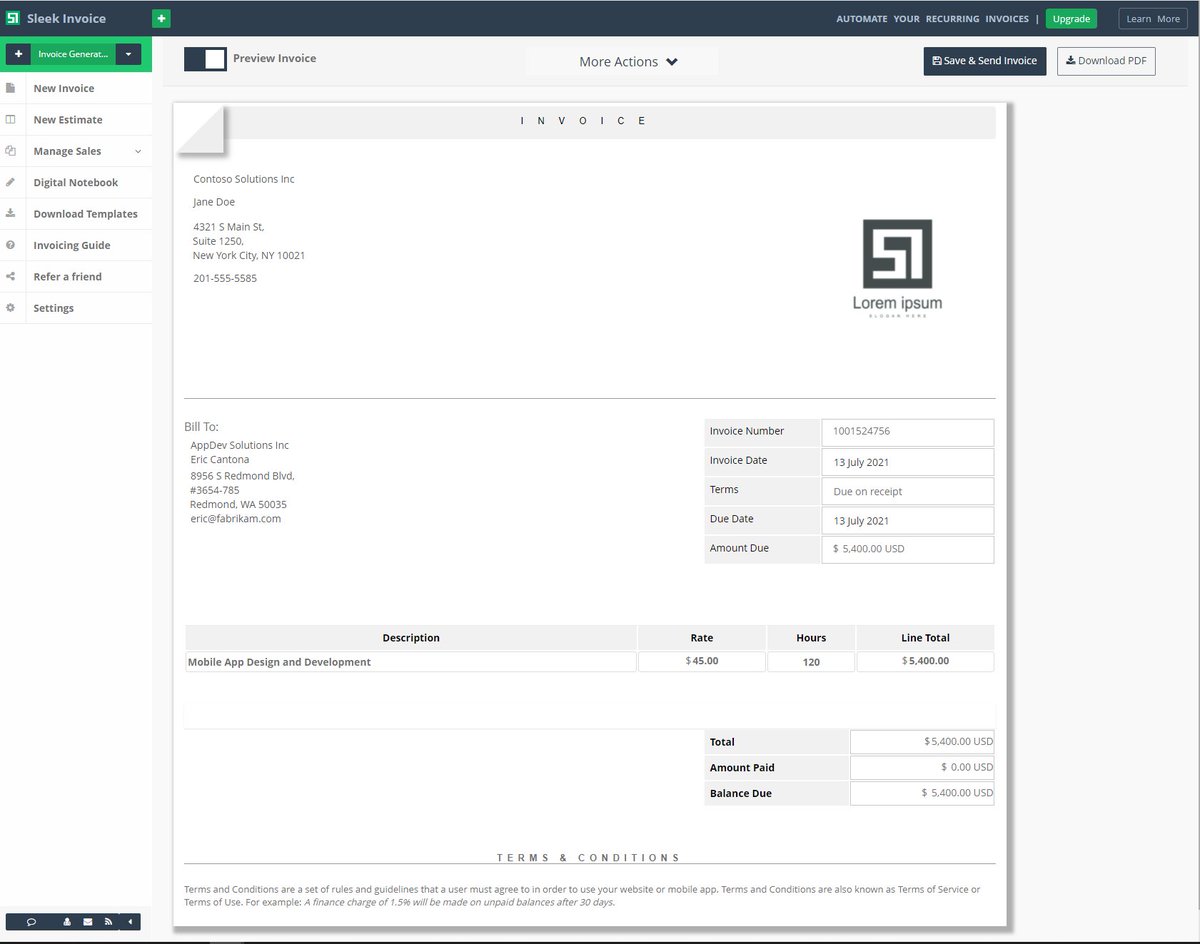The width and height of the screenshot is (1200, 944).
Task: Open the Digital Notebook pencil icon
Action: (x=12, y=182)
